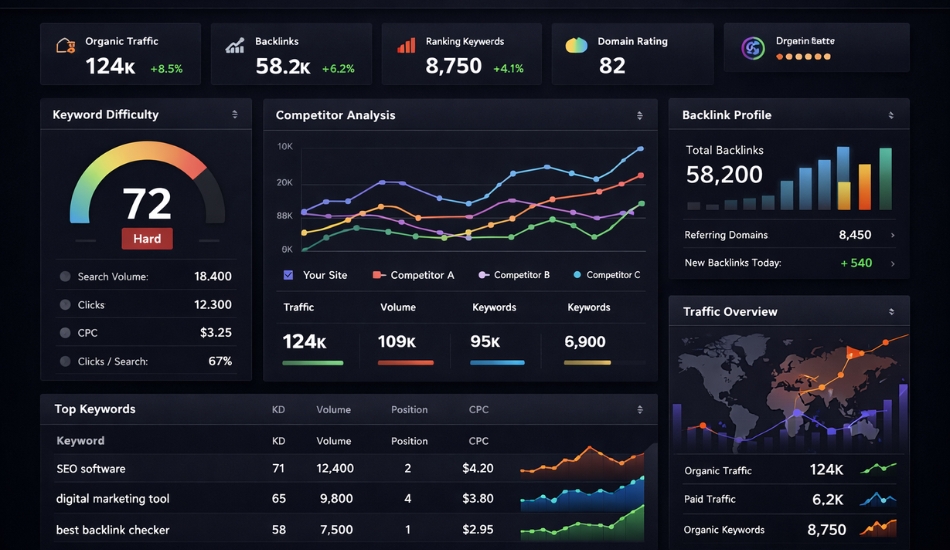Click the Organic Traffic card icon at top
This screenshot has height=550, width=950.
65,45
